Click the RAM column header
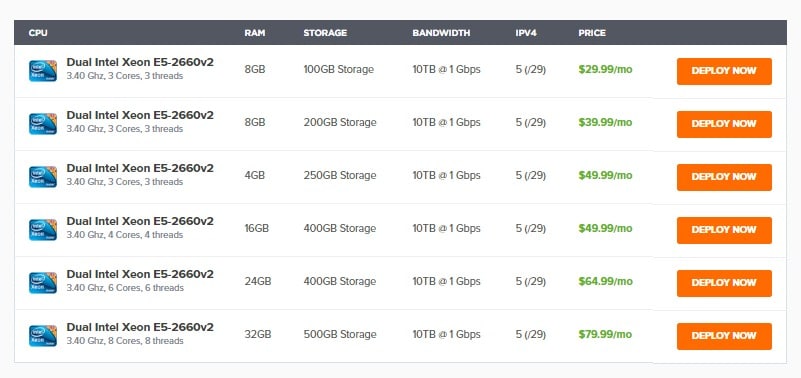Screen dimensions: 801x378 255,33
